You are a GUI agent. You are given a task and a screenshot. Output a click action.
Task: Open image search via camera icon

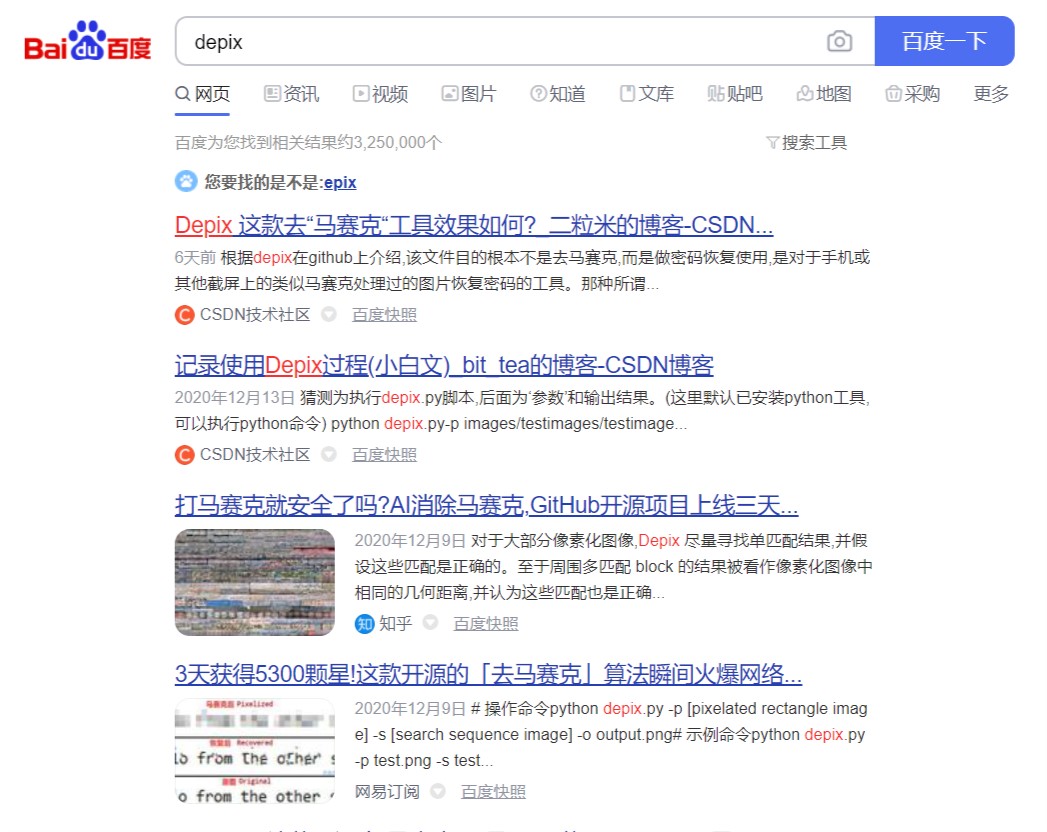click(x=839, y=41)
